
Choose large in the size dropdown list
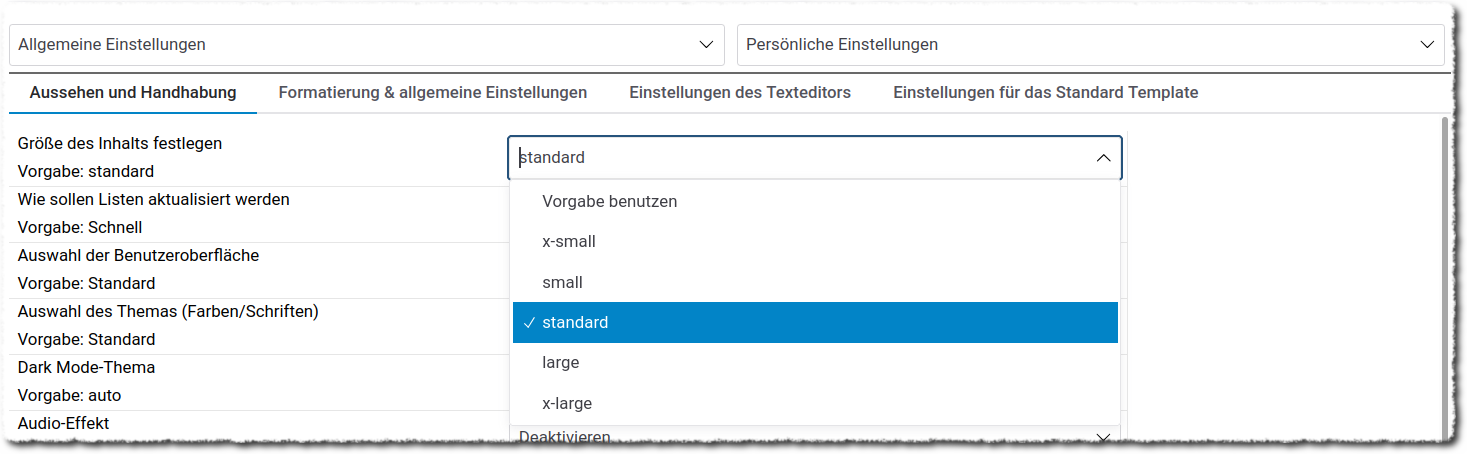pos(560,363)
